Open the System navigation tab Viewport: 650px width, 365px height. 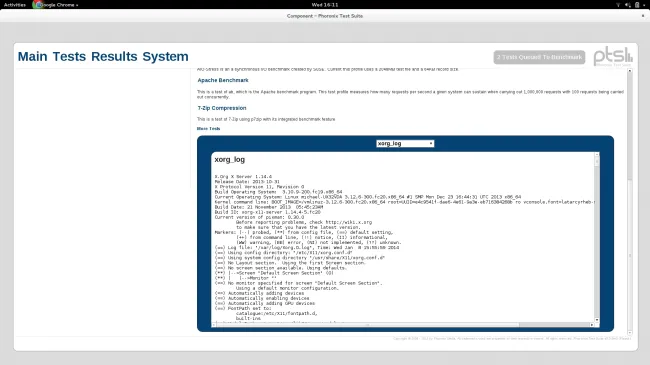click(165, 56)
